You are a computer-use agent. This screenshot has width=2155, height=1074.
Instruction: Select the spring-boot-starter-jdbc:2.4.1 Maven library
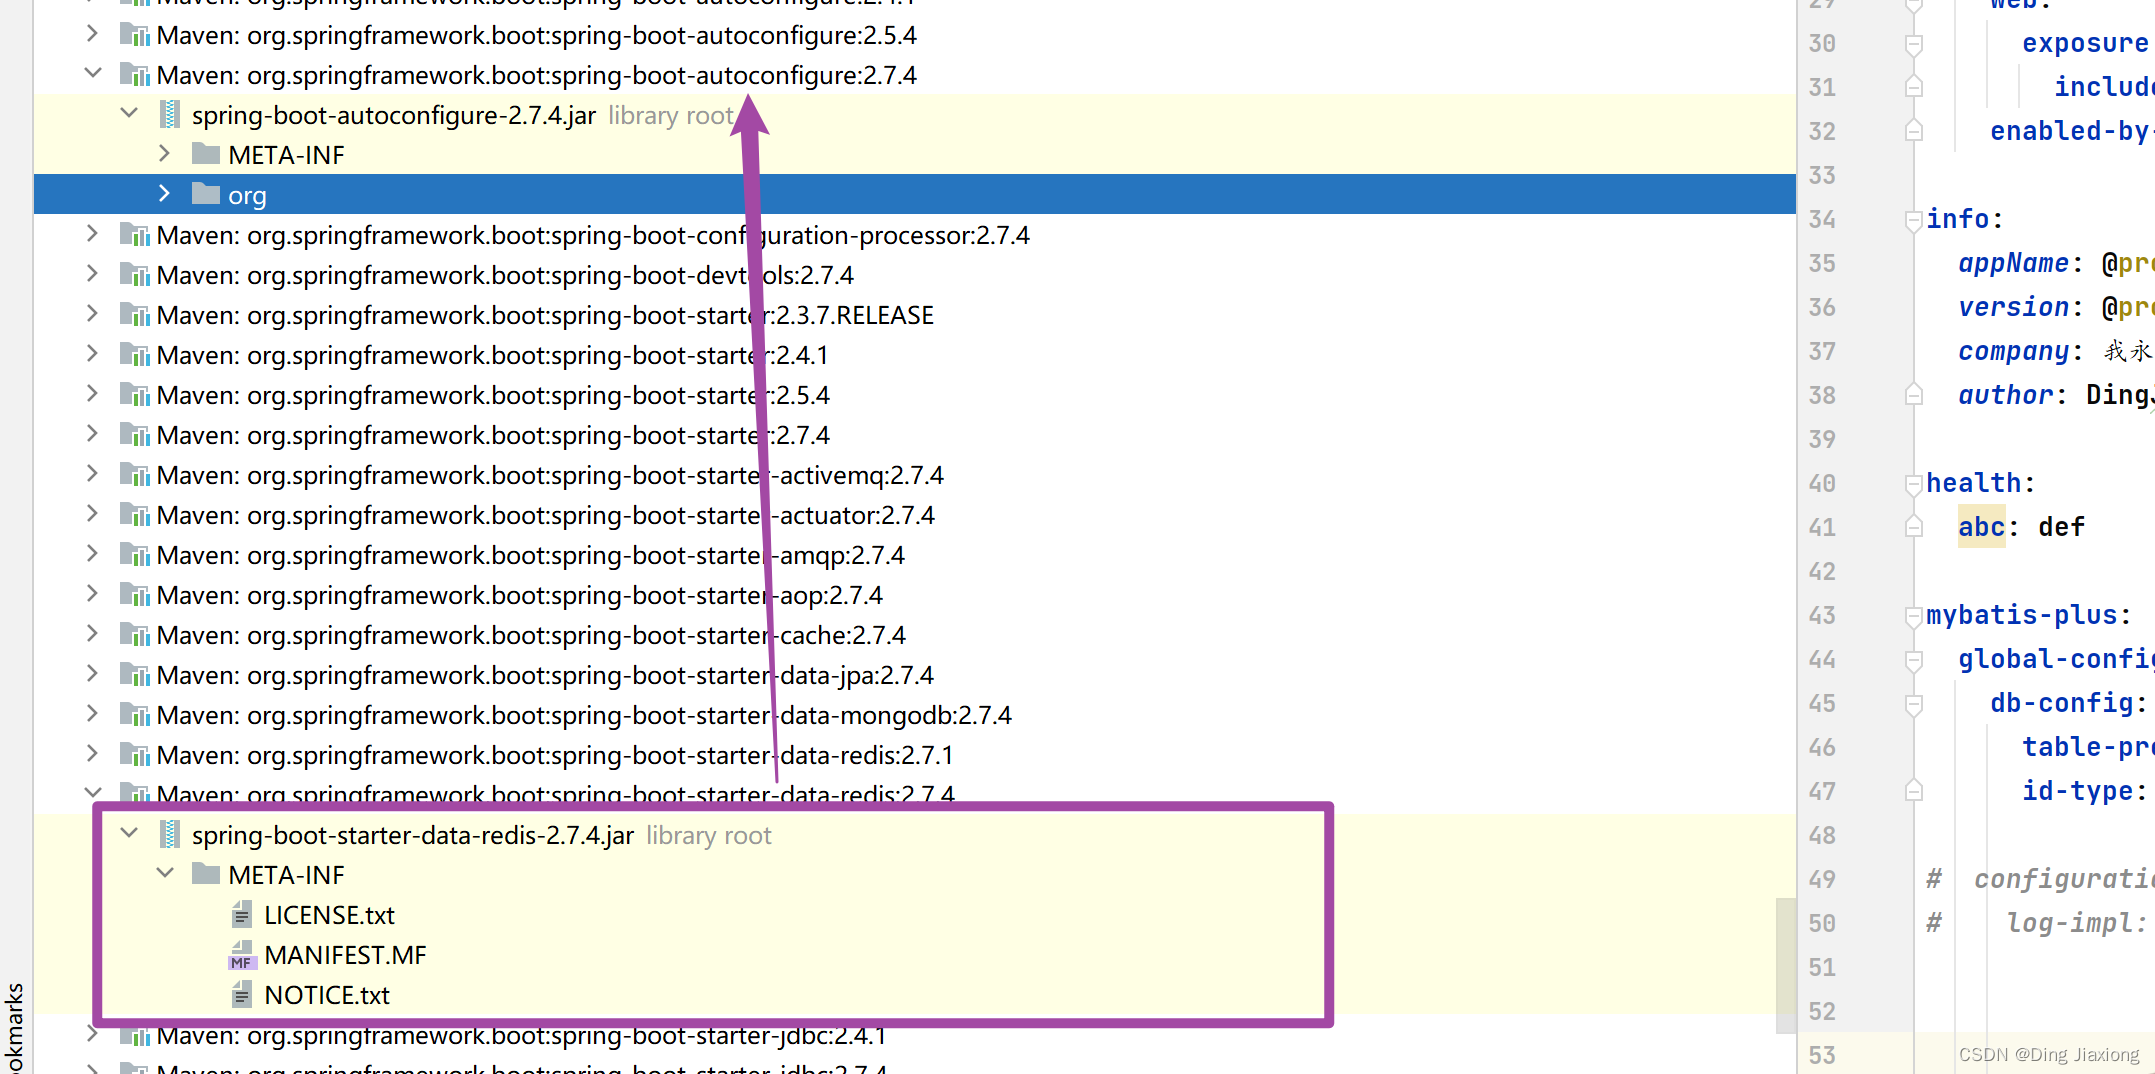pyautogui.click(x=521, y=1035)
